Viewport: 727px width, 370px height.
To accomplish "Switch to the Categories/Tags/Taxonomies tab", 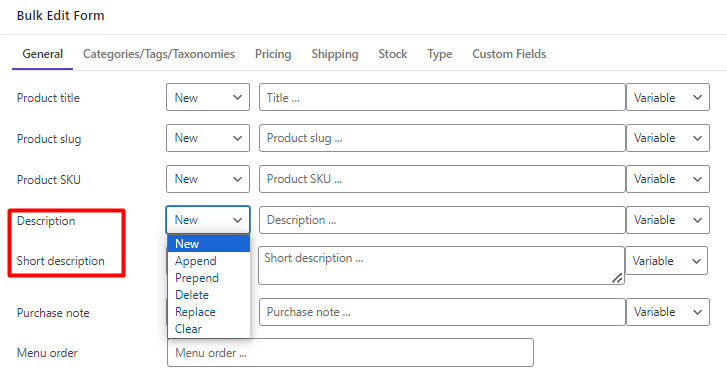I will [x=159, y=54].
